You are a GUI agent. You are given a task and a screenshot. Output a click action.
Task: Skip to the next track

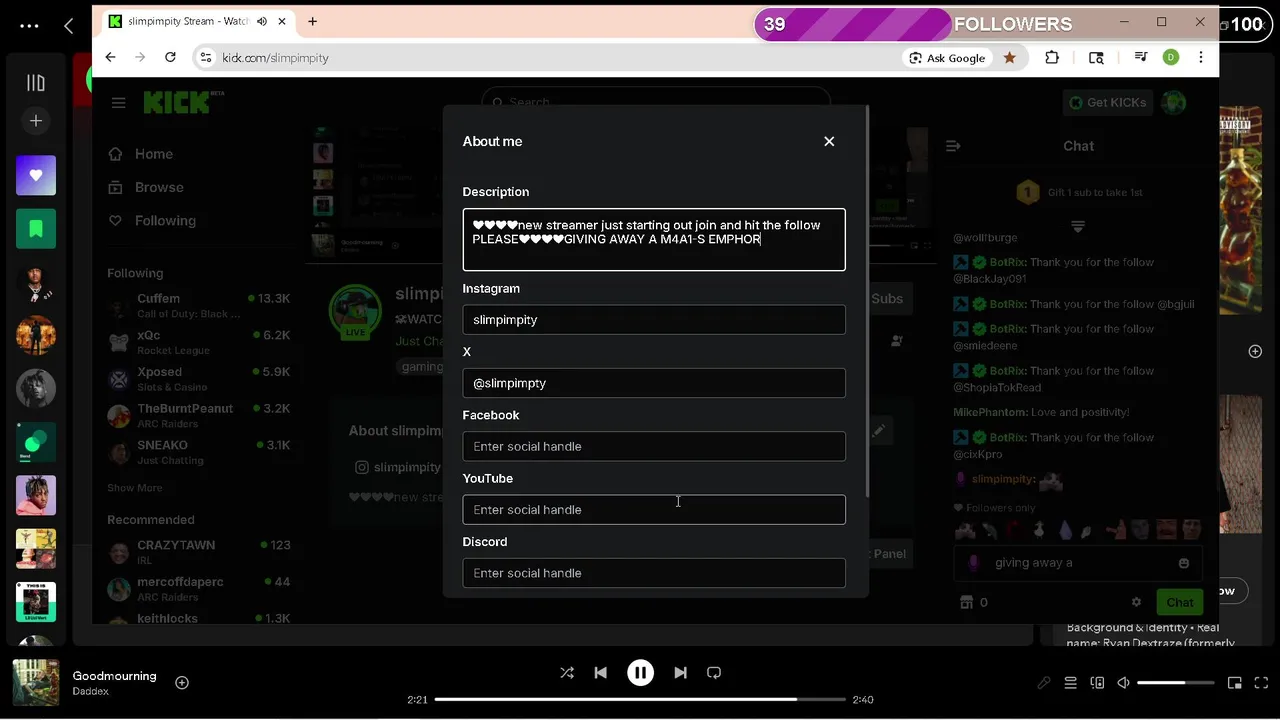coord(680,673)
